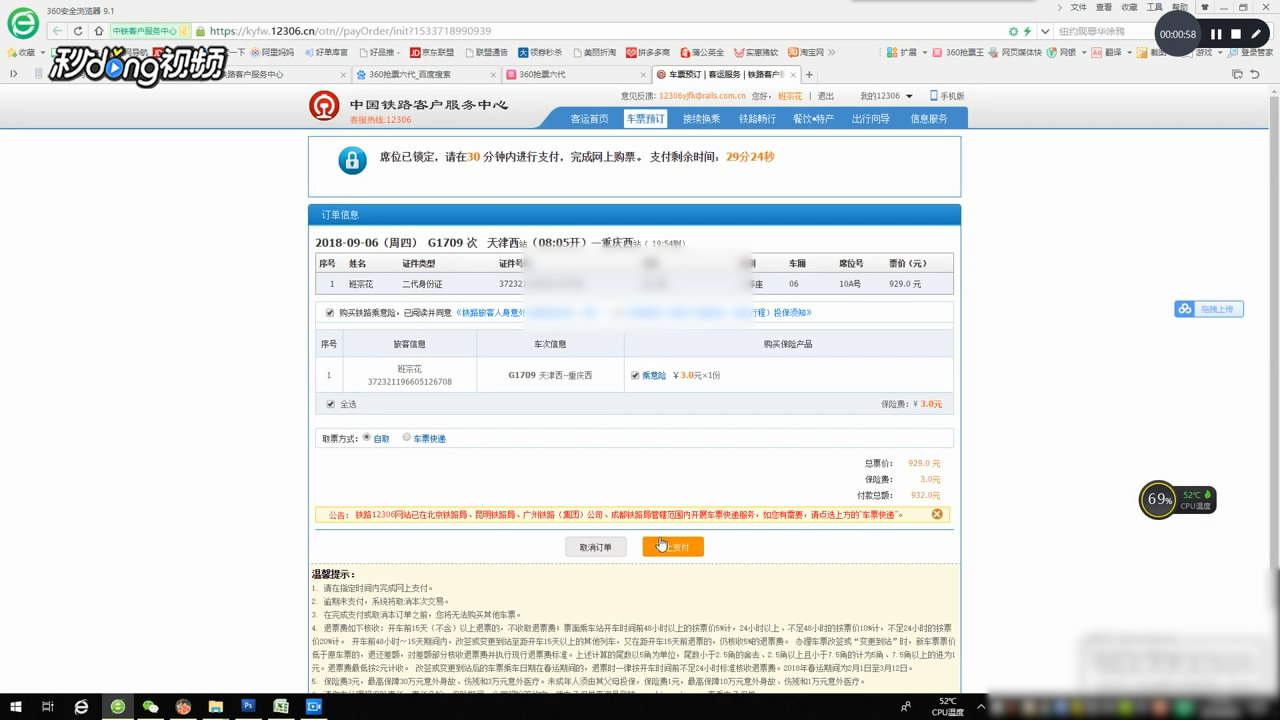The image size is (1280, 720).
Task: Click the 京东联盟 bookmark icon
Action: pyautogui.click(x=417, y=51)
